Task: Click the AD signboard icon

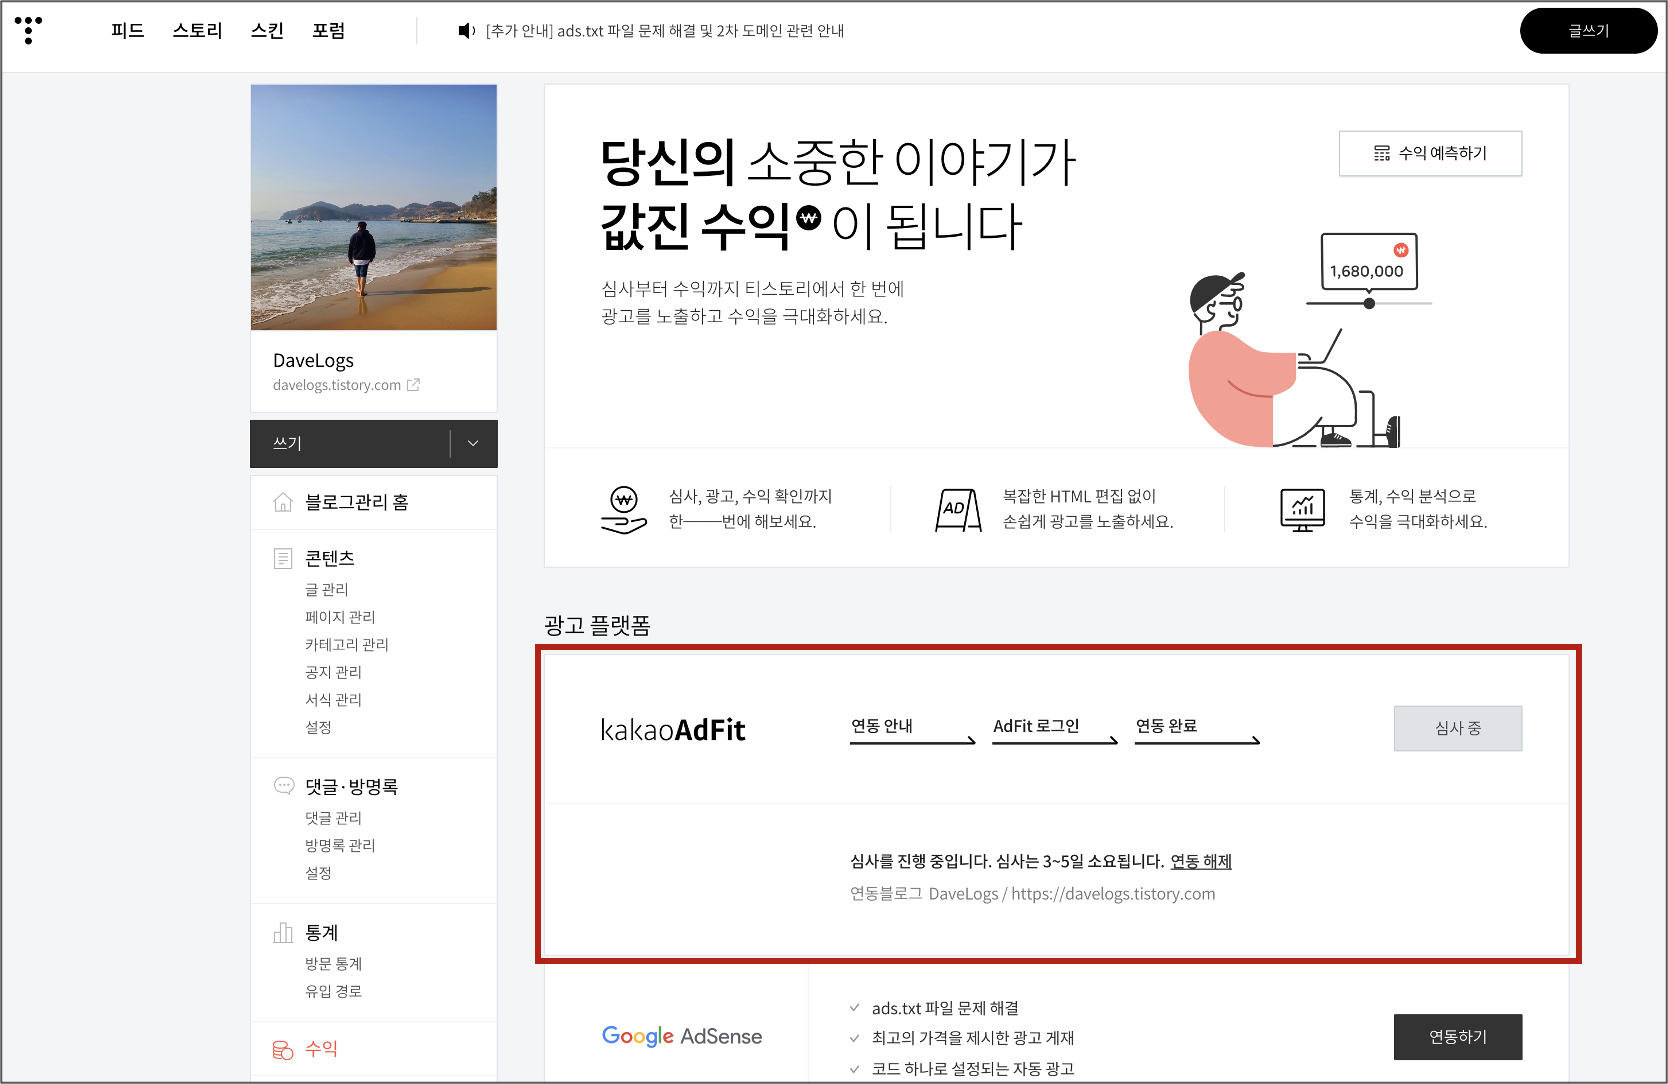Action: (958, 510)
